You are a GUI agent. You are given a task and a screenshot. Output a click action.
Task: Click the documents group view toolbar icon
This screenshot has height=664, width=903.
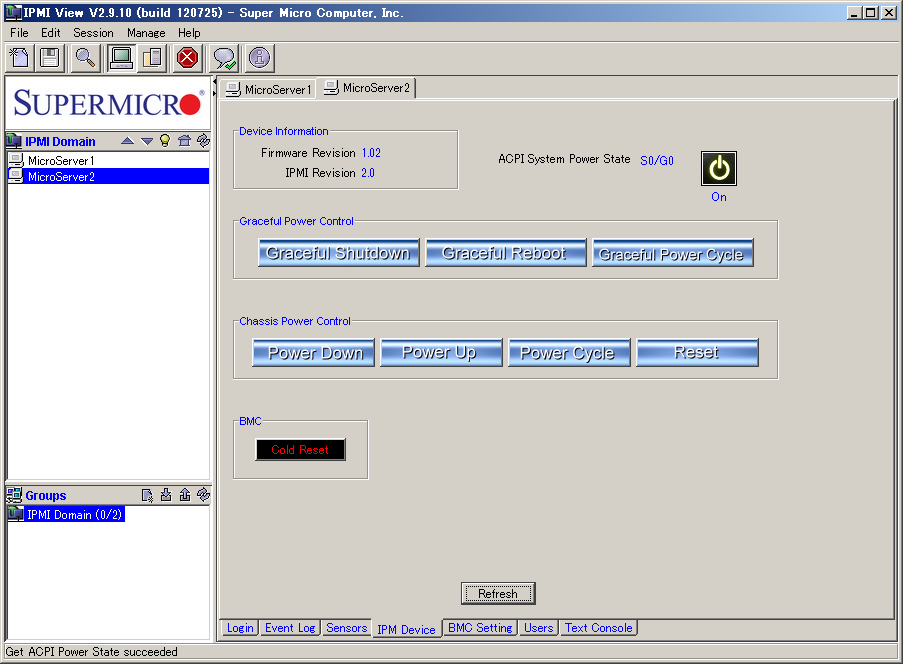pos(152,58)
